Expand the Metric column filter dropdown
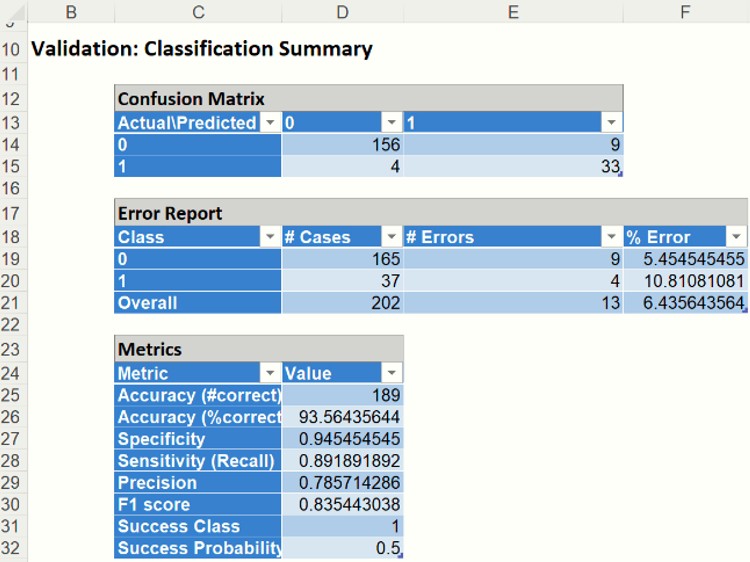This screenshot has width=750, height=562. pyautogui.click(x=269, y=373)
